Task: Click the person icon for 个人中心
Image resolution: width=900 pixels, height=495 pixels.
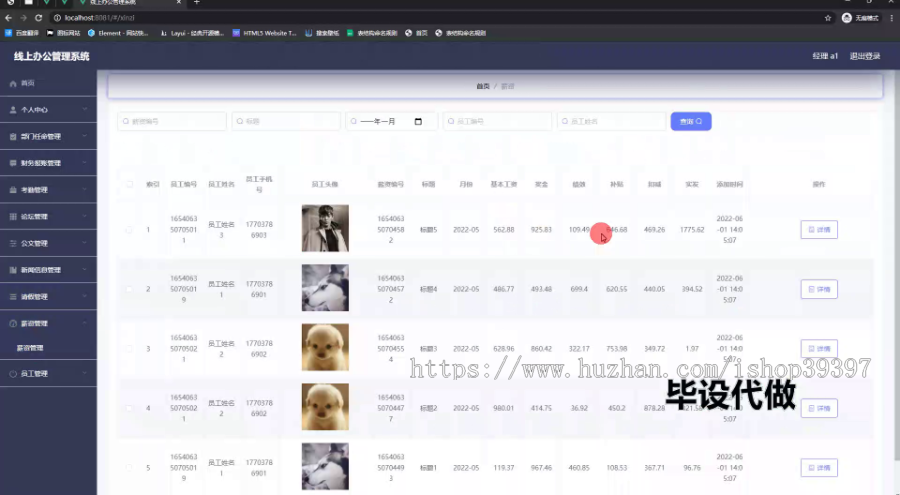Action: pyautogui.click(x=13, y=110)
